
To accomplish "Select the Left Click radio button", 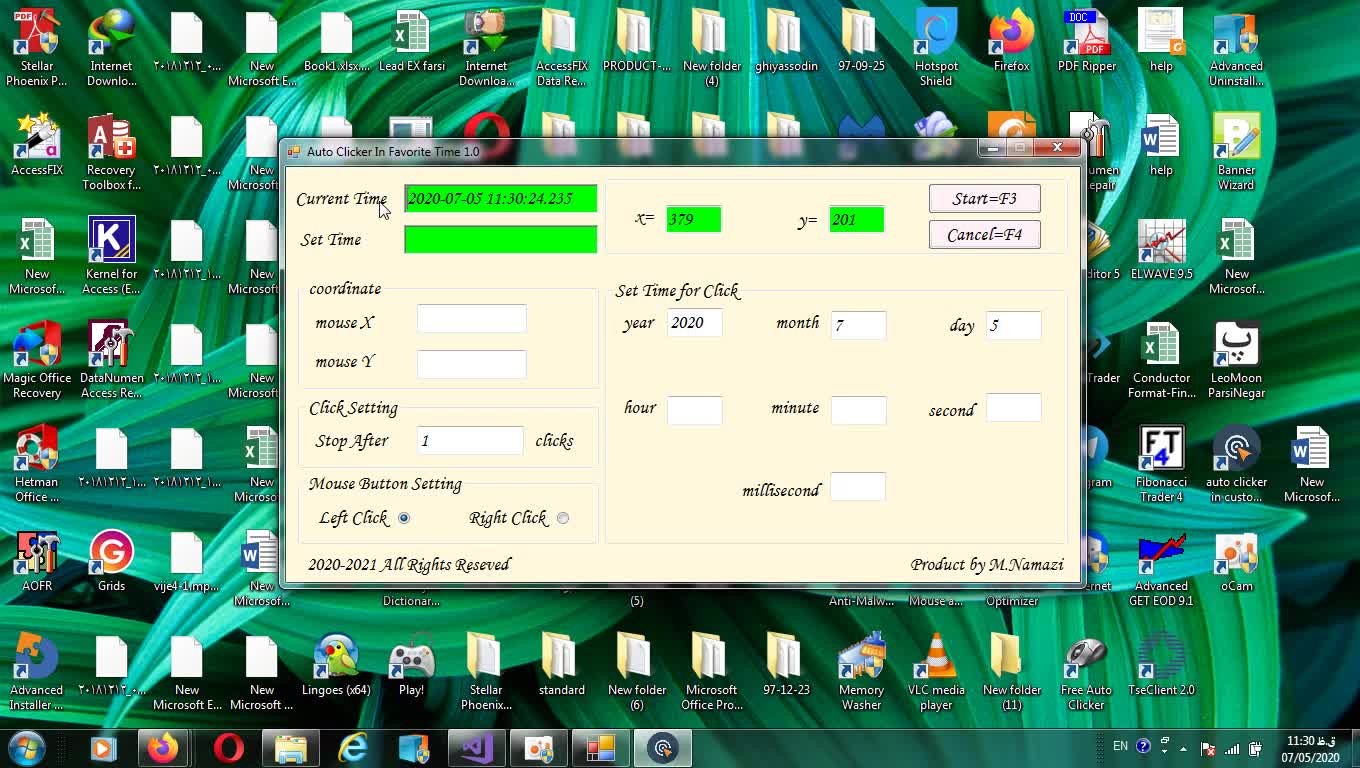I will click(404, 518).
